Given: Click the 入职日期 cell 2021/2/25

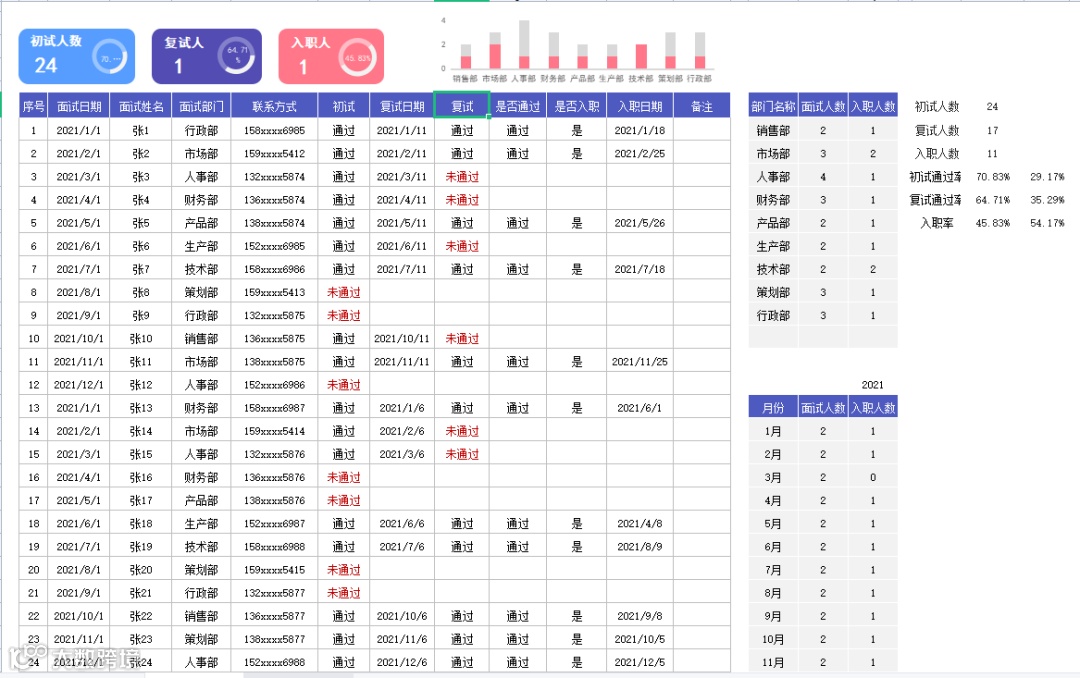Looking at the screenshot, I should [640, 153].
